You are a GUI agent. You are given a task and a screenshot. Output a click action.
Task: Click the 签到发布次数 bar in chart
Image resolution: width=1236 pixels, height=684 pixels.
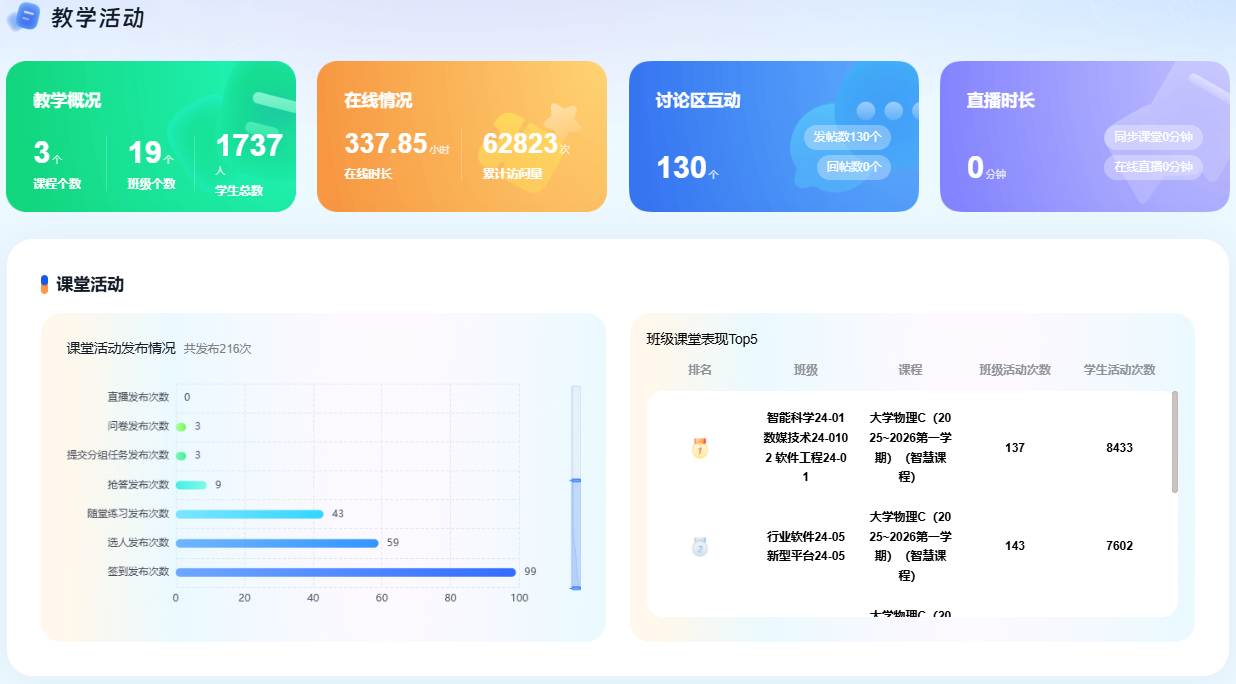click(x=345, y=572)
